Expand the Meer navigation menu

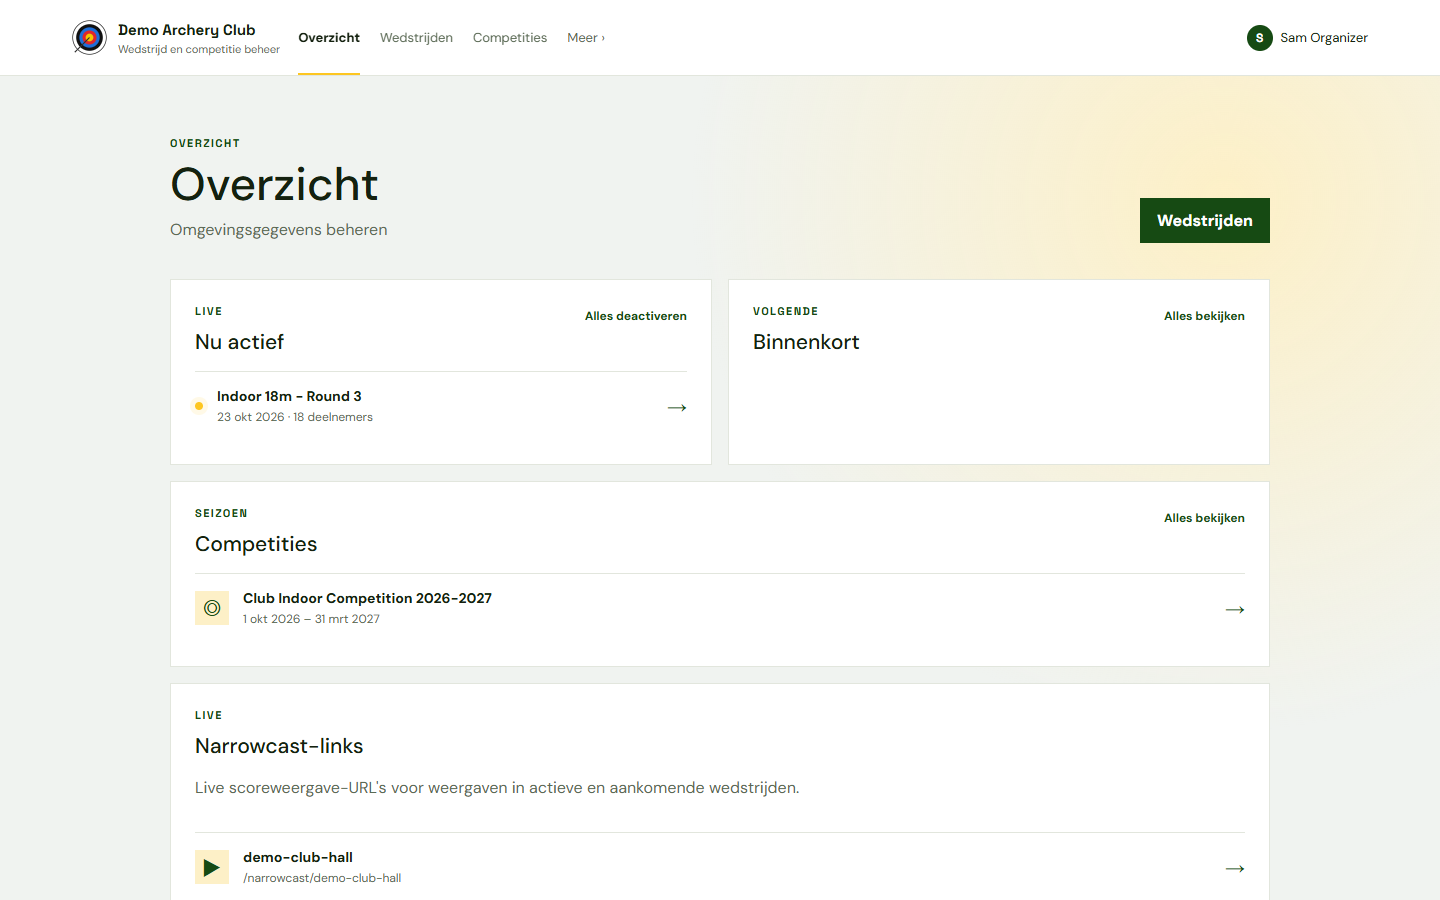[x=586, y=38]
